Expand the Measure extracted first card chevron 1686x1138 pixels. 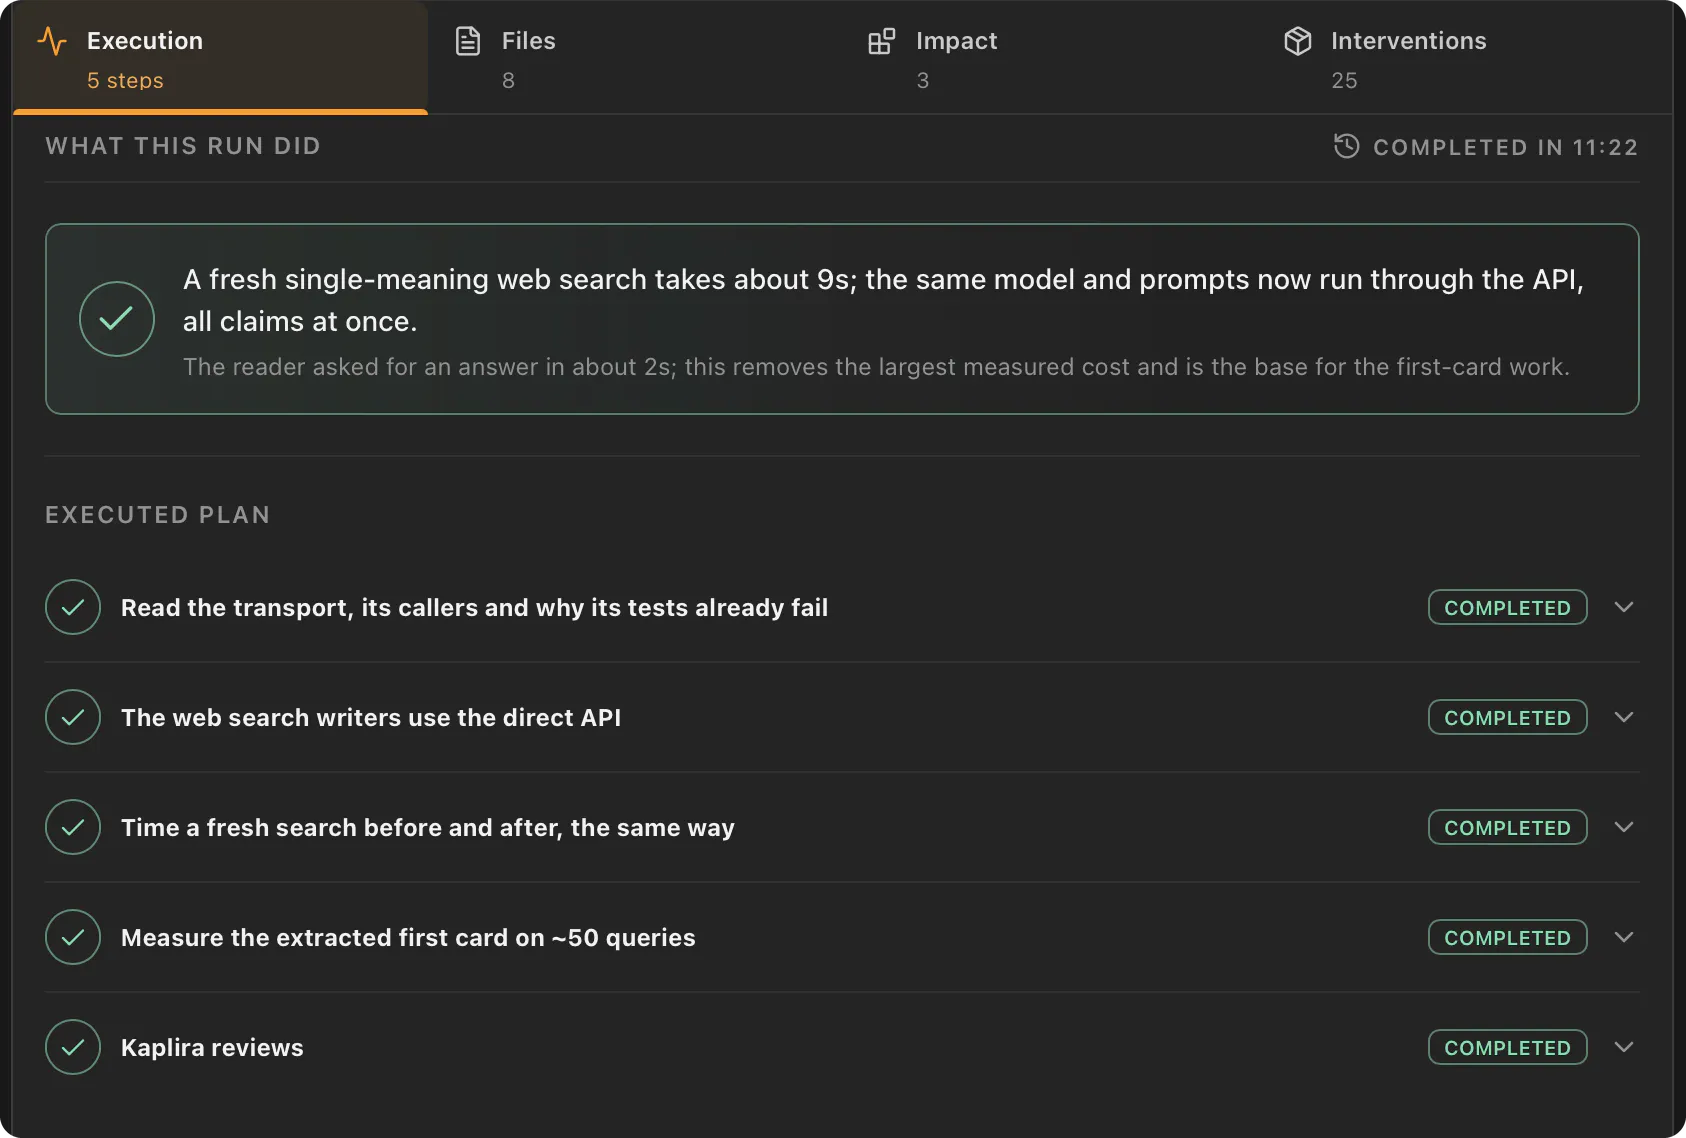click(x=1624, y=937)
